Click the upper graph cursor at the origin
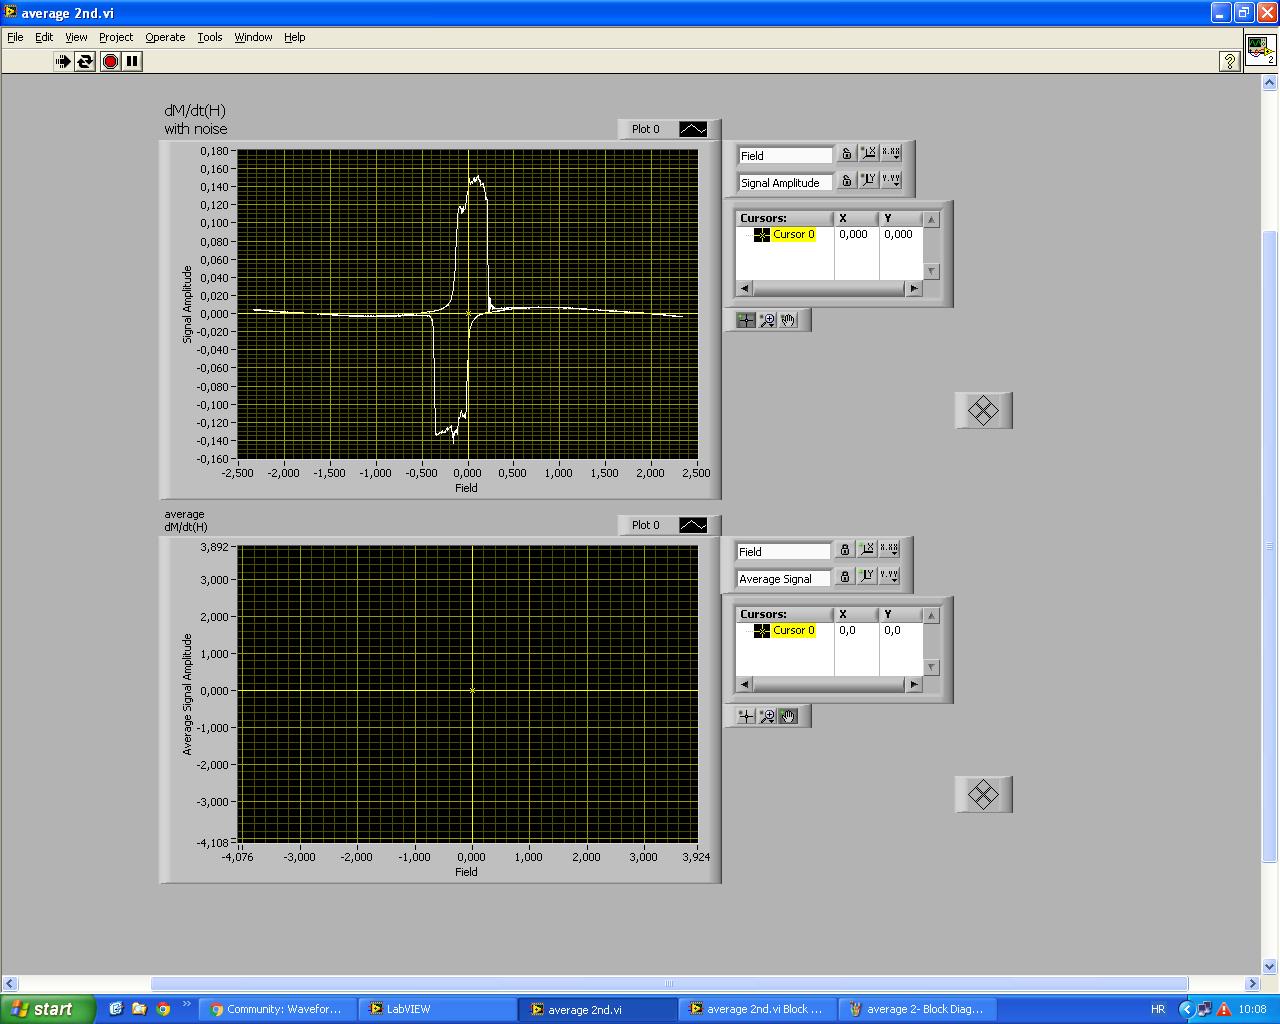1280x1024 pixels. (468, 313)
